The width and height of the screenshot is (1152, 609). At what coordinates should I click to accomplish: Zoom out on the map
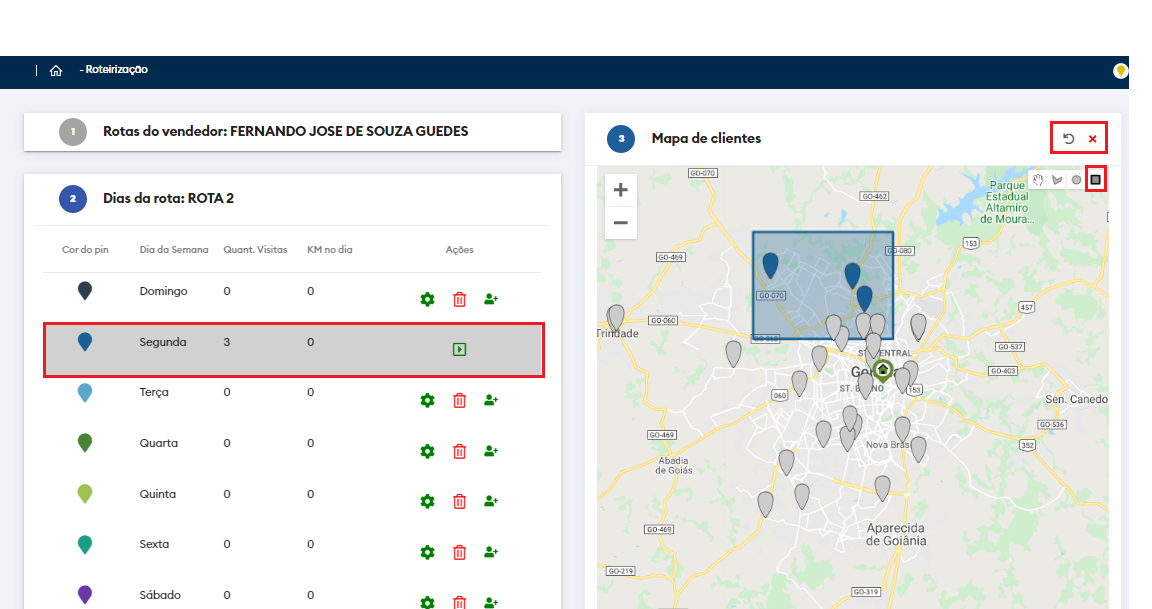coord(620,222)
